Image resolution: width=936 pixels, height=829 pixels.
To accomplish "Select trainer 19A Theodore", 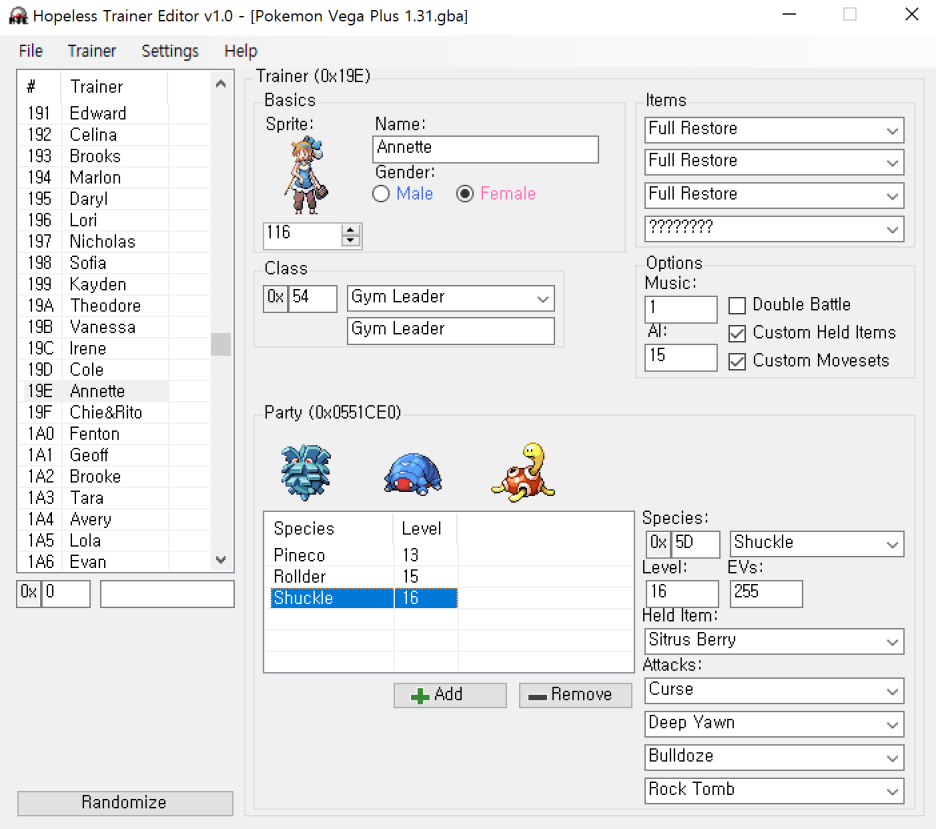I will point(115,306).
